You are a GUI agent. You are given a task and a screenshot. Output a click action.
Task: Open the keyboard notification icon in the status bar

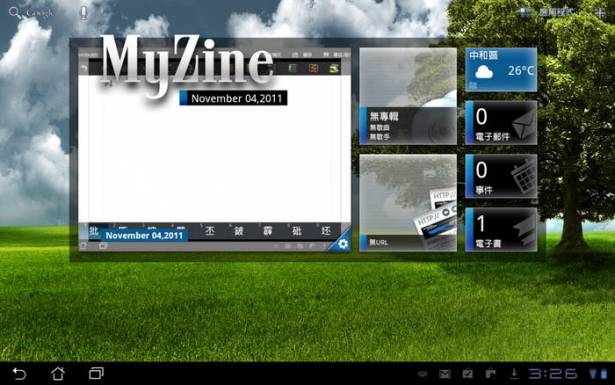422,374
